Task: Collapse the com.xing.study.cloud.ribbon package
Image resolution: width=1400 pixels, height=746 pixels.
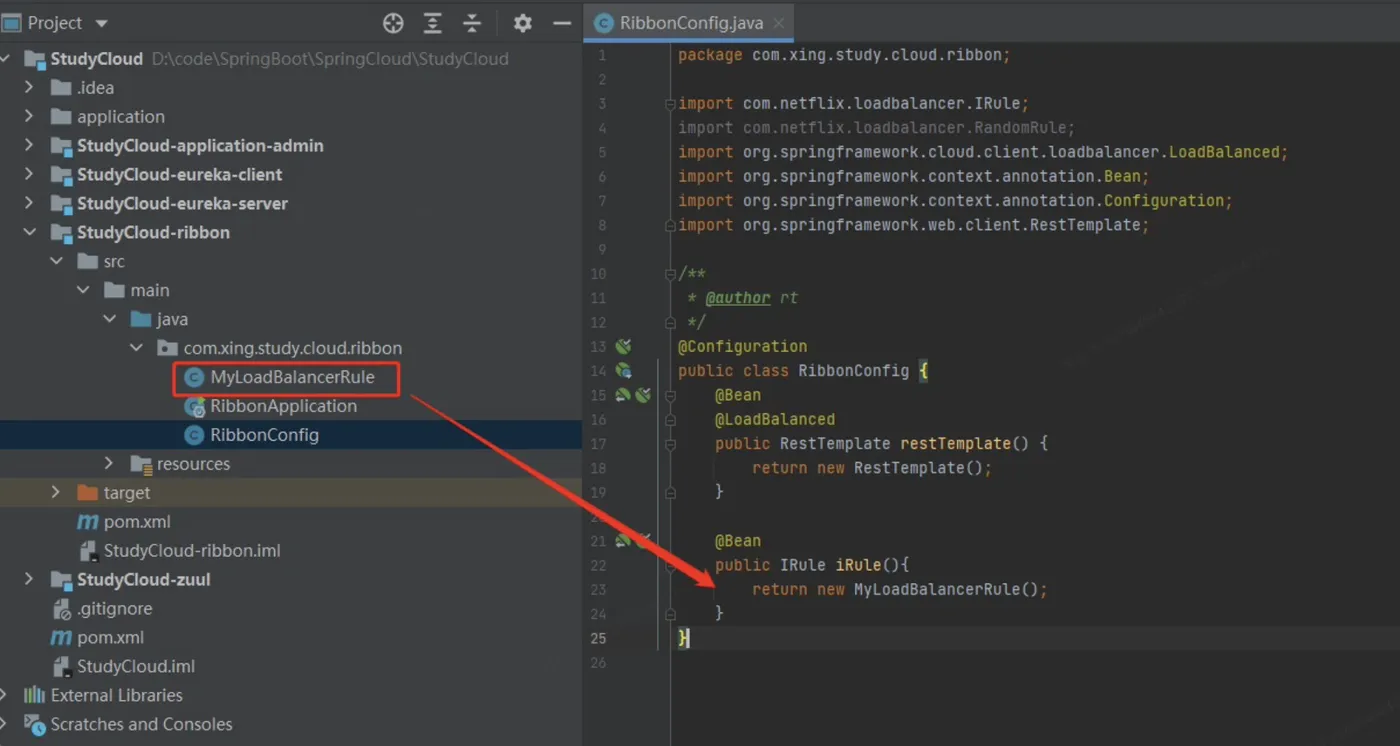Action: click(136, 349)
